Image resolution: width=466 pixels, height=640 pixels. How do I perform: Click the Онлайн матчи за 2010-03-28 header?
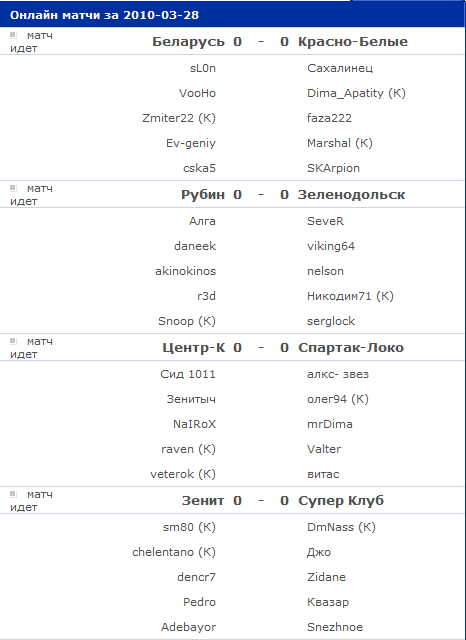pyautogui.click(x=104, y=15)
